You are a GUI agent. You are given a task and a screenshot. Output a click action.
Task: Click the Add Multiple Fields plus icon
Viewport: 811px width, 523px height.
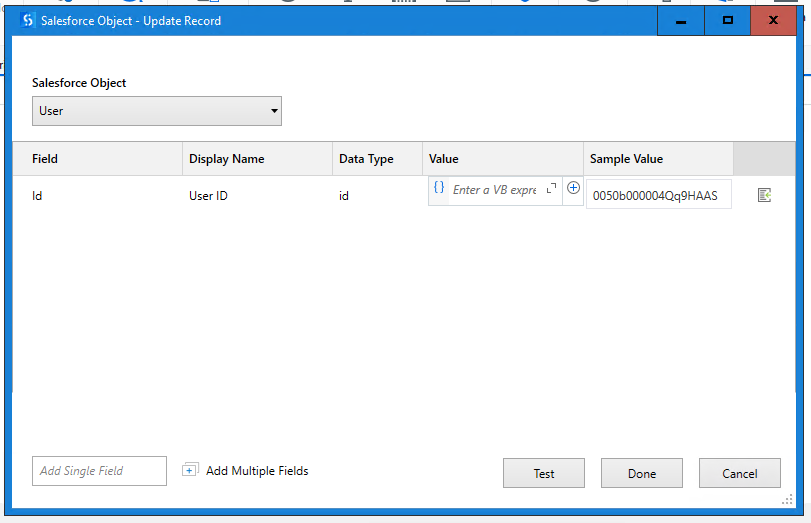tap(189, 470)
